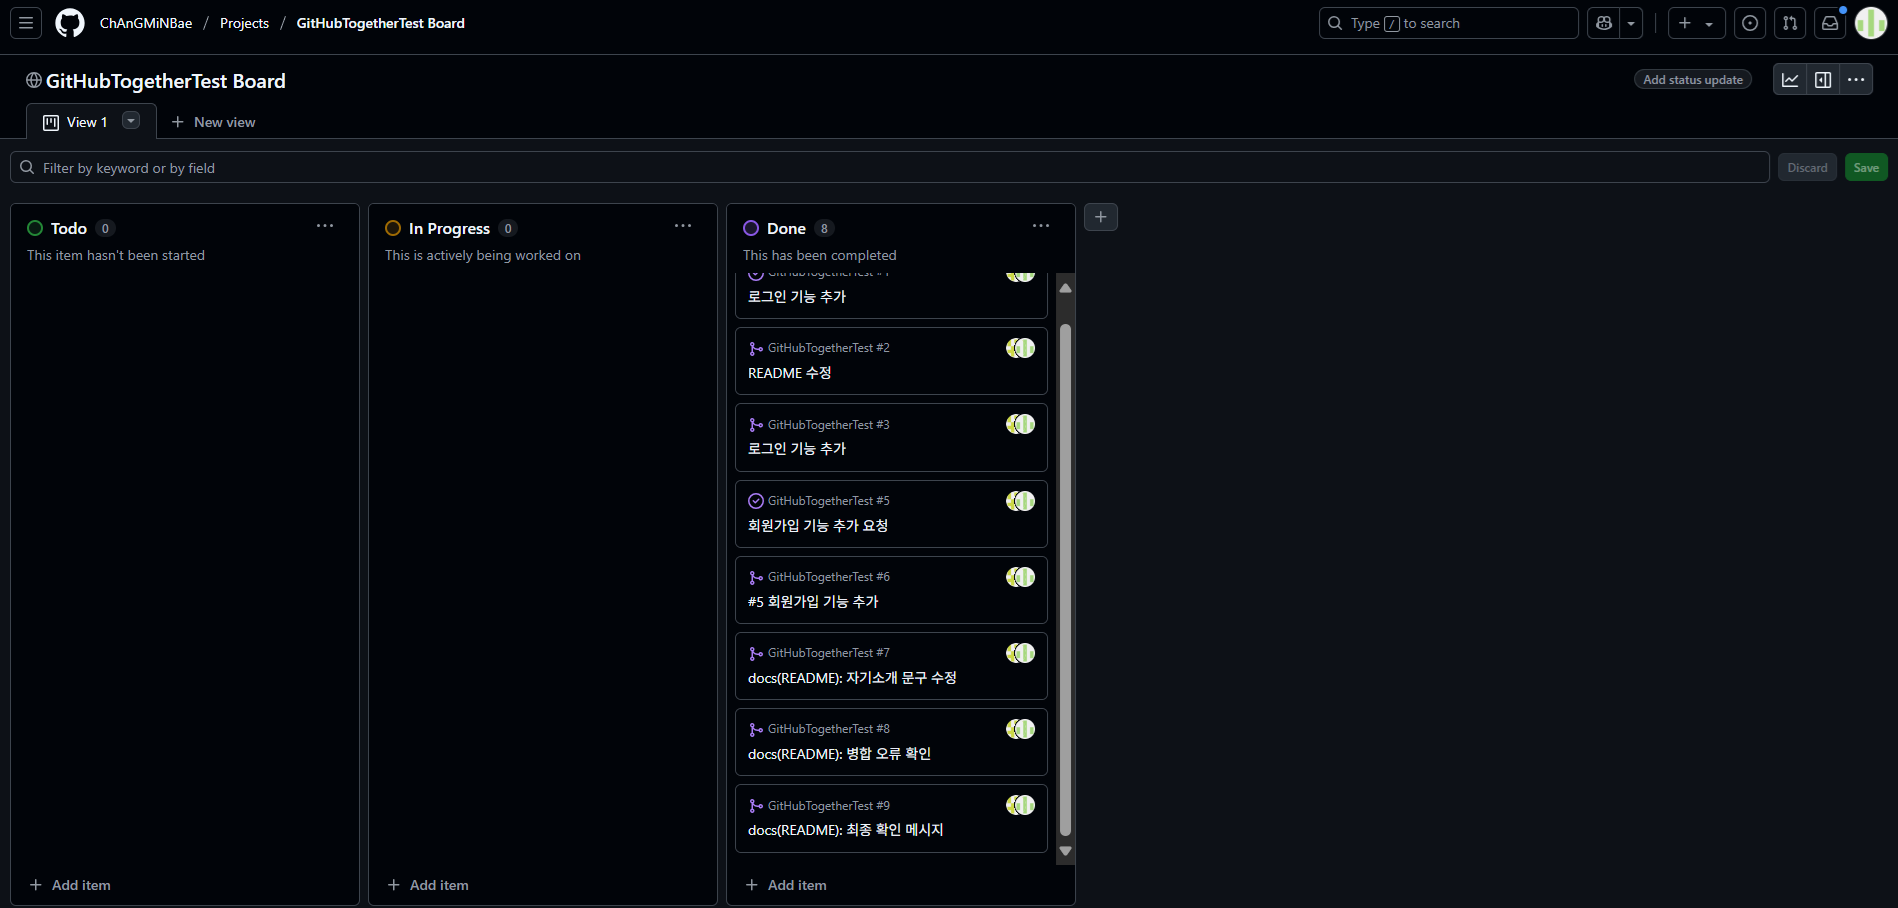Viewport: 1898px width, 908px height.
Task: Show the project details side panel
Action: point(1823,80)
